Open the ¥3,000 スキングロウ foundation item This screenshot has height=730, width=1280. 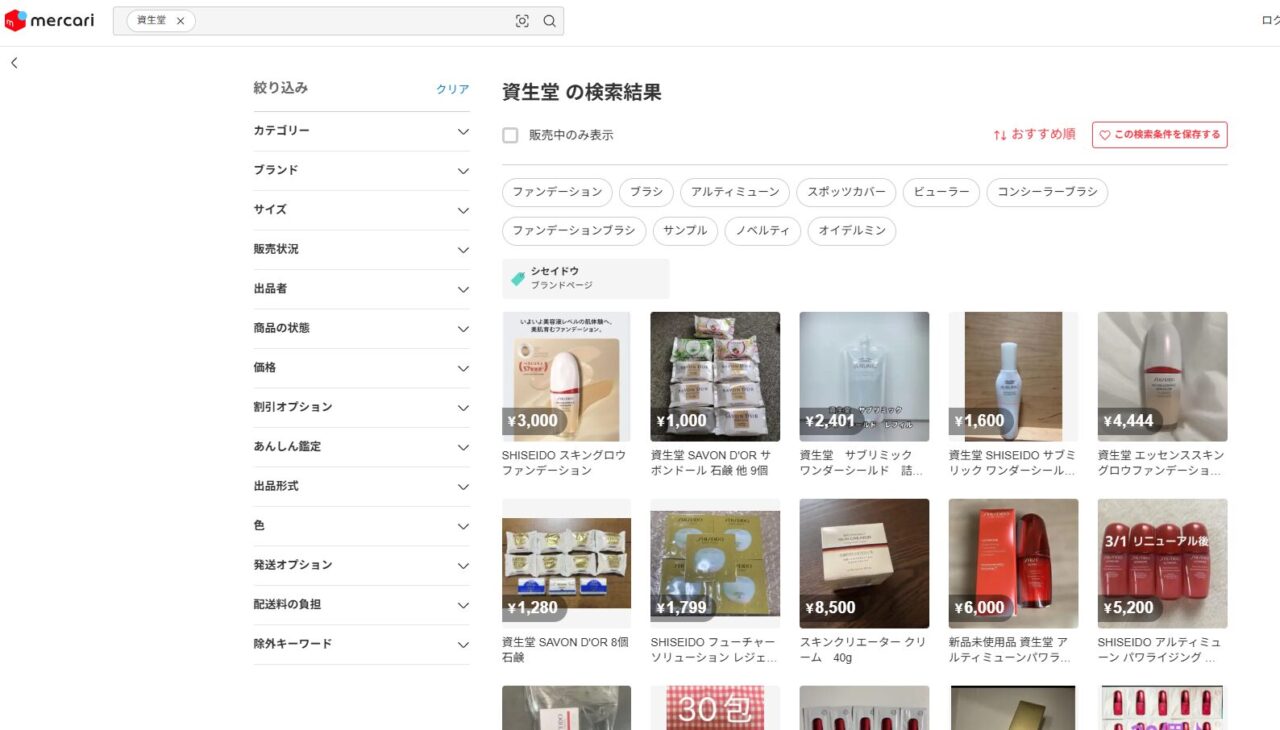566,377
